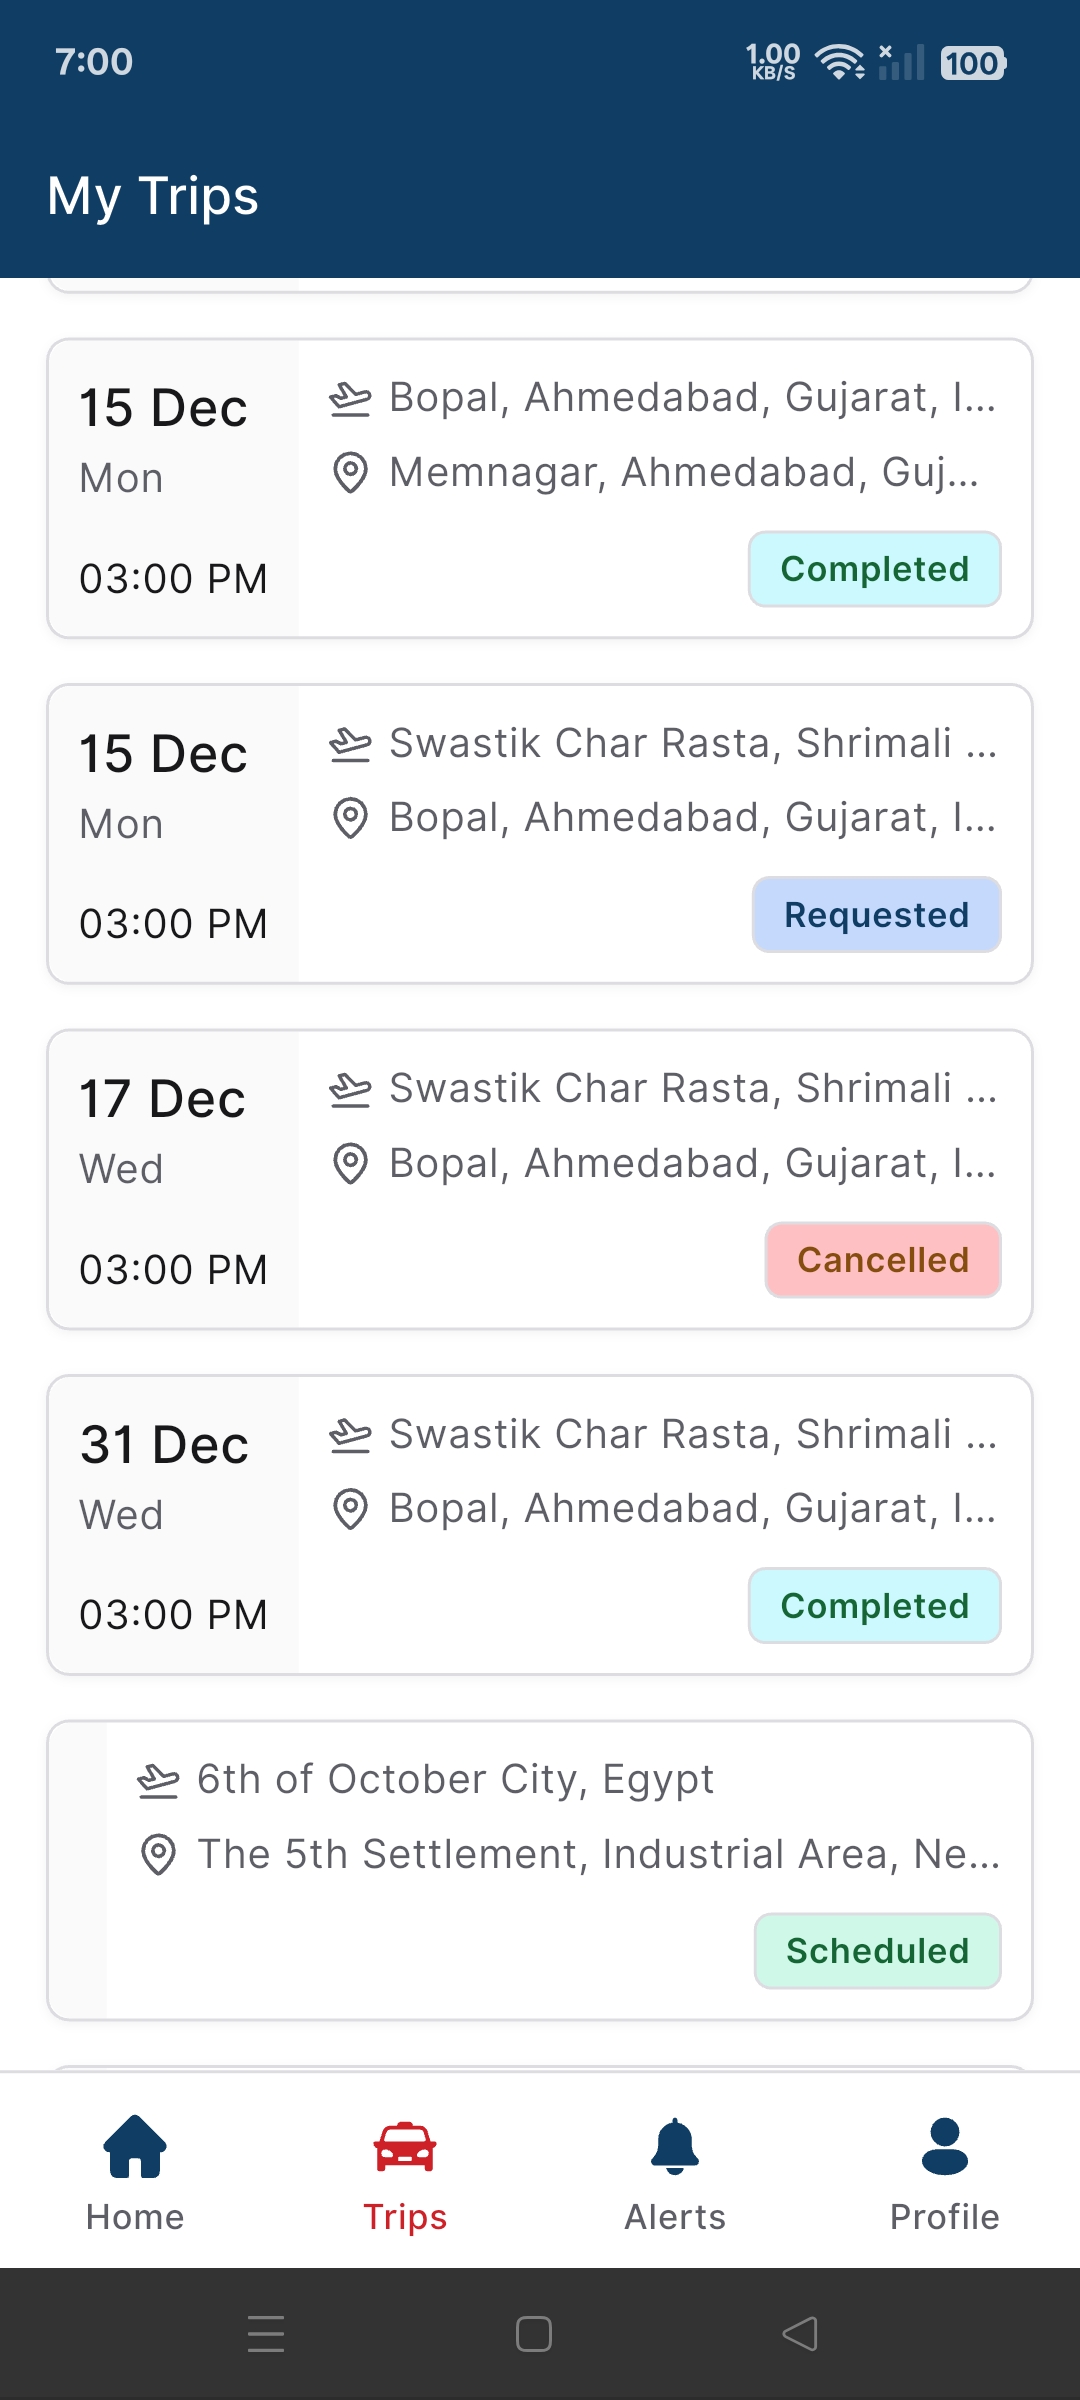
Task: Select the Requested status badge
Action: click(876, 915)
